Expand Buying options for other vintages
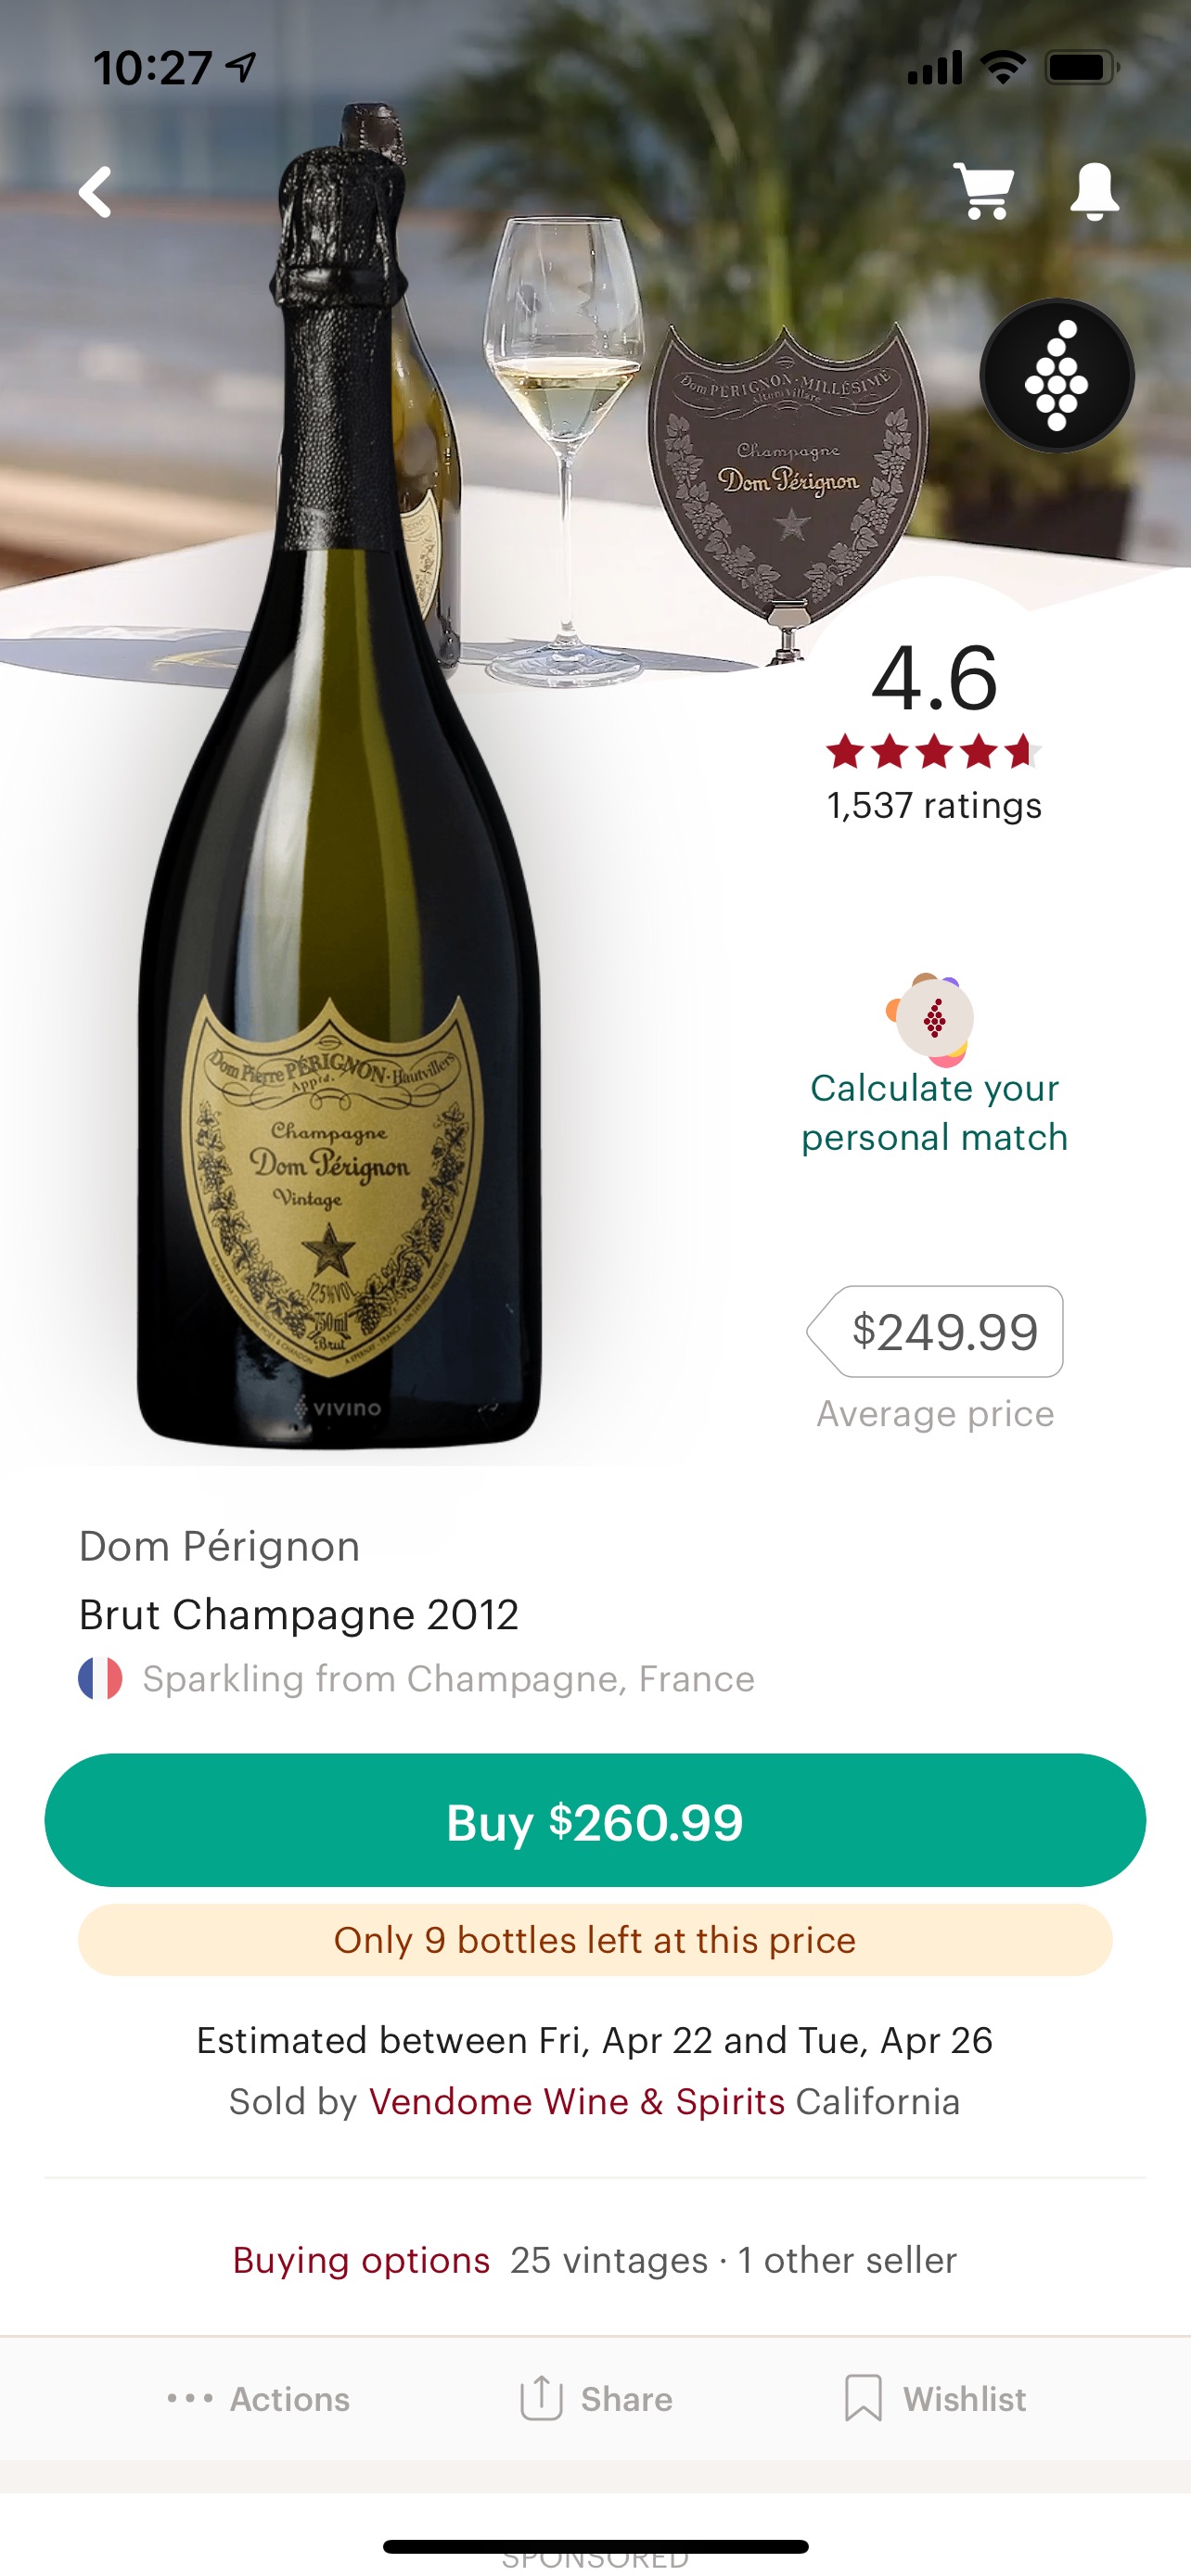This screenshot has width=1191, height=2576. tap(361, 2259)
